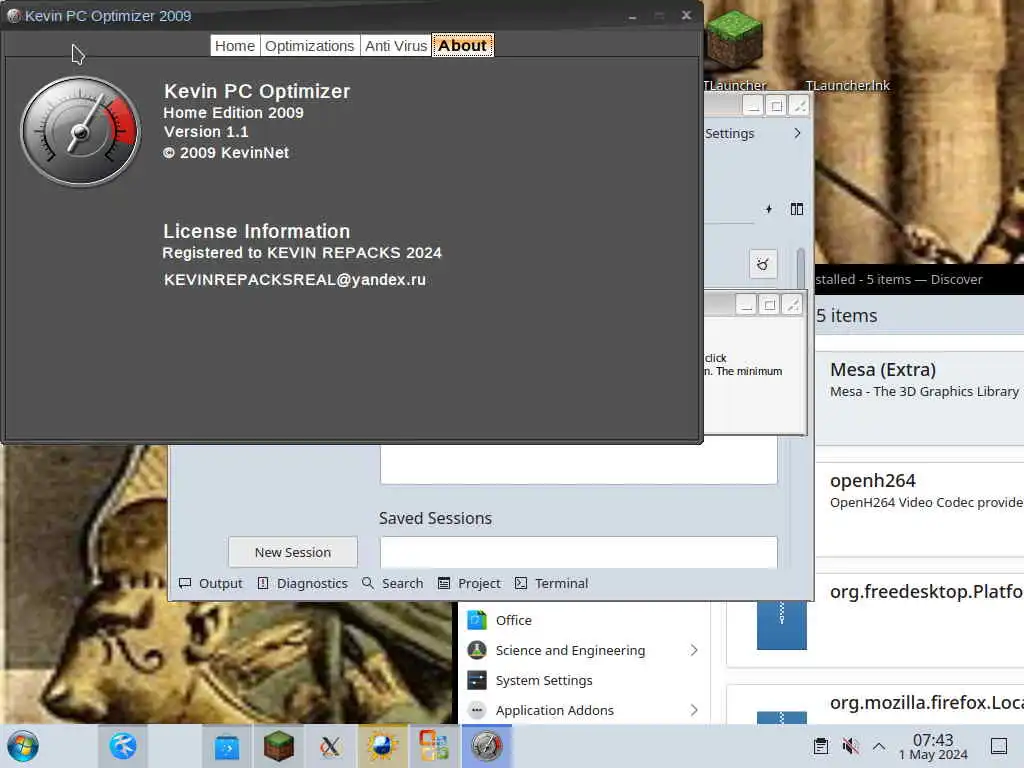
Task: Open the Optimizations tab
Action: point(310,46)
